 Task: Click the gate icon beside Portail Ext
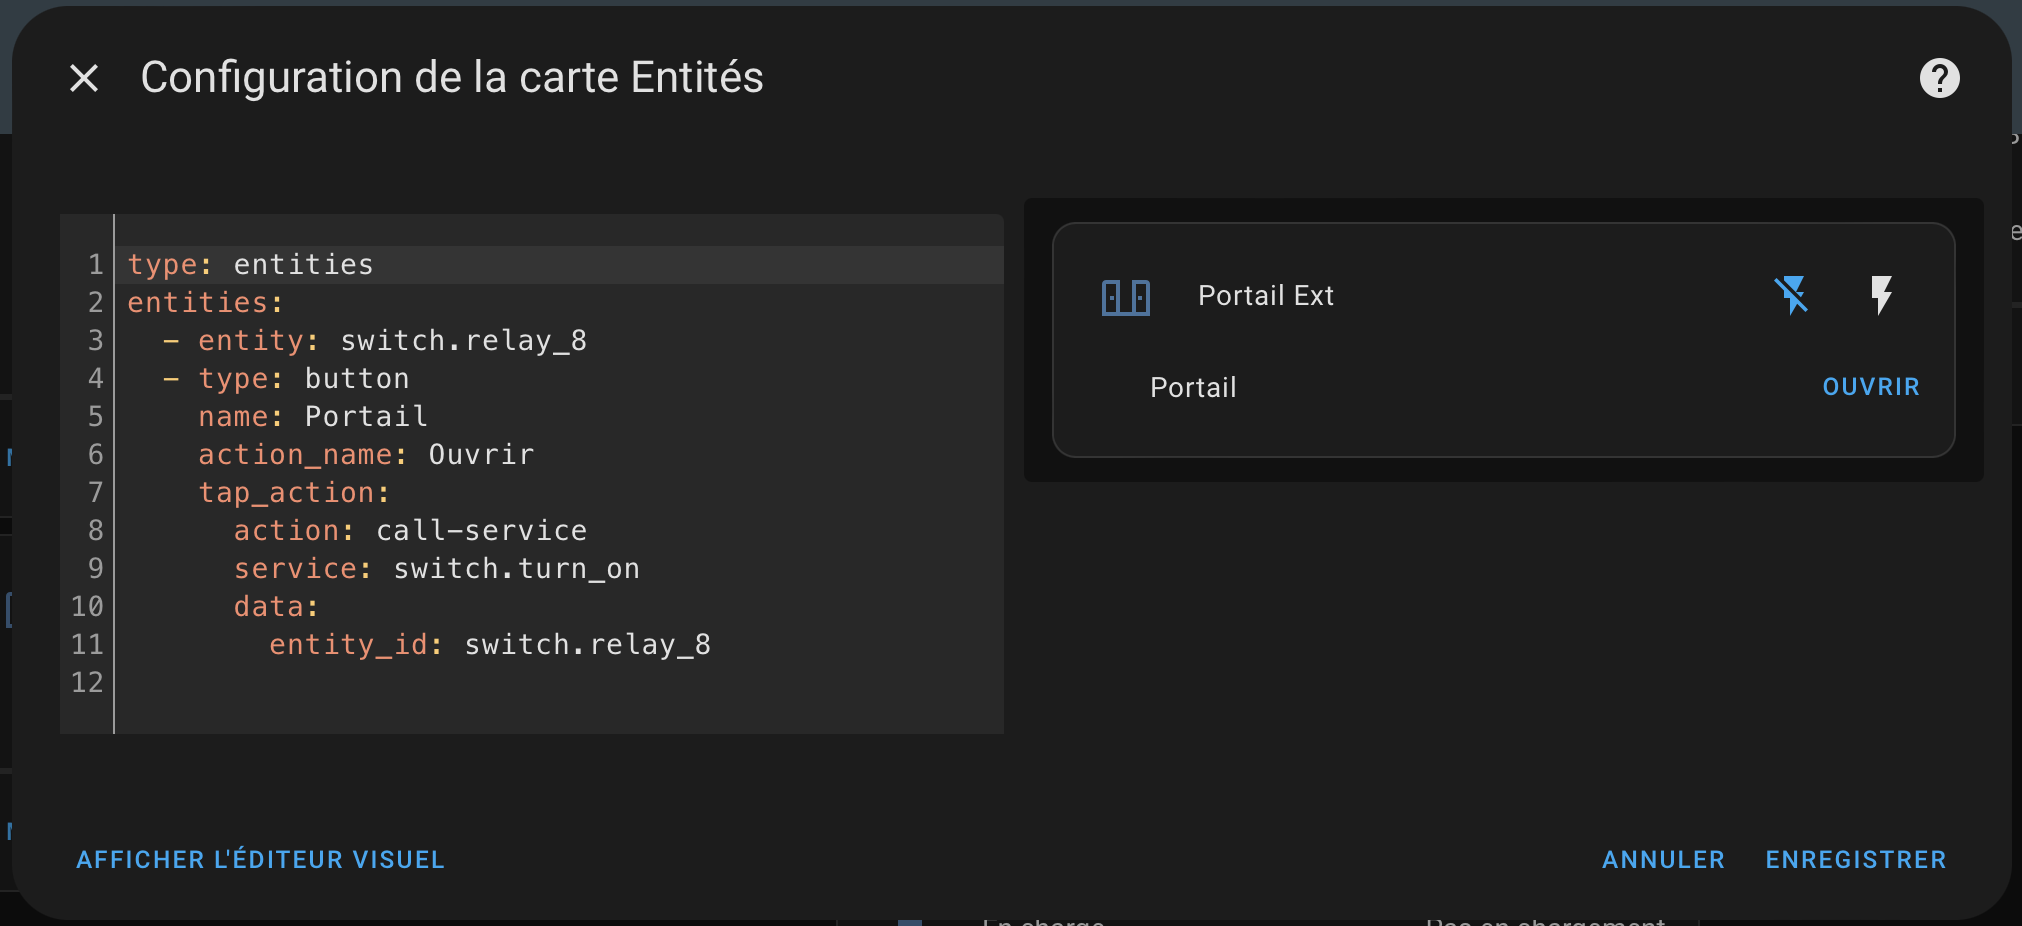1126,297
